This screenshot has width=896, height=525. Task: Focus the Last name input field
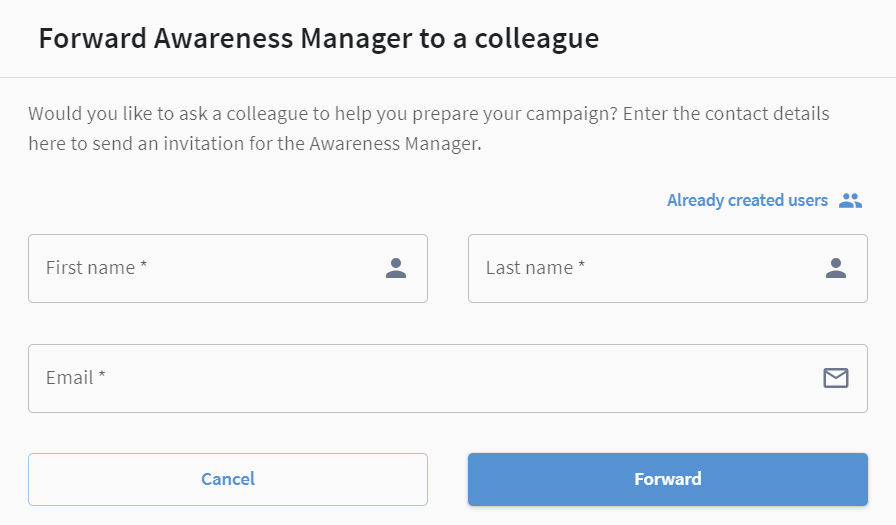(x=667, y=268)
